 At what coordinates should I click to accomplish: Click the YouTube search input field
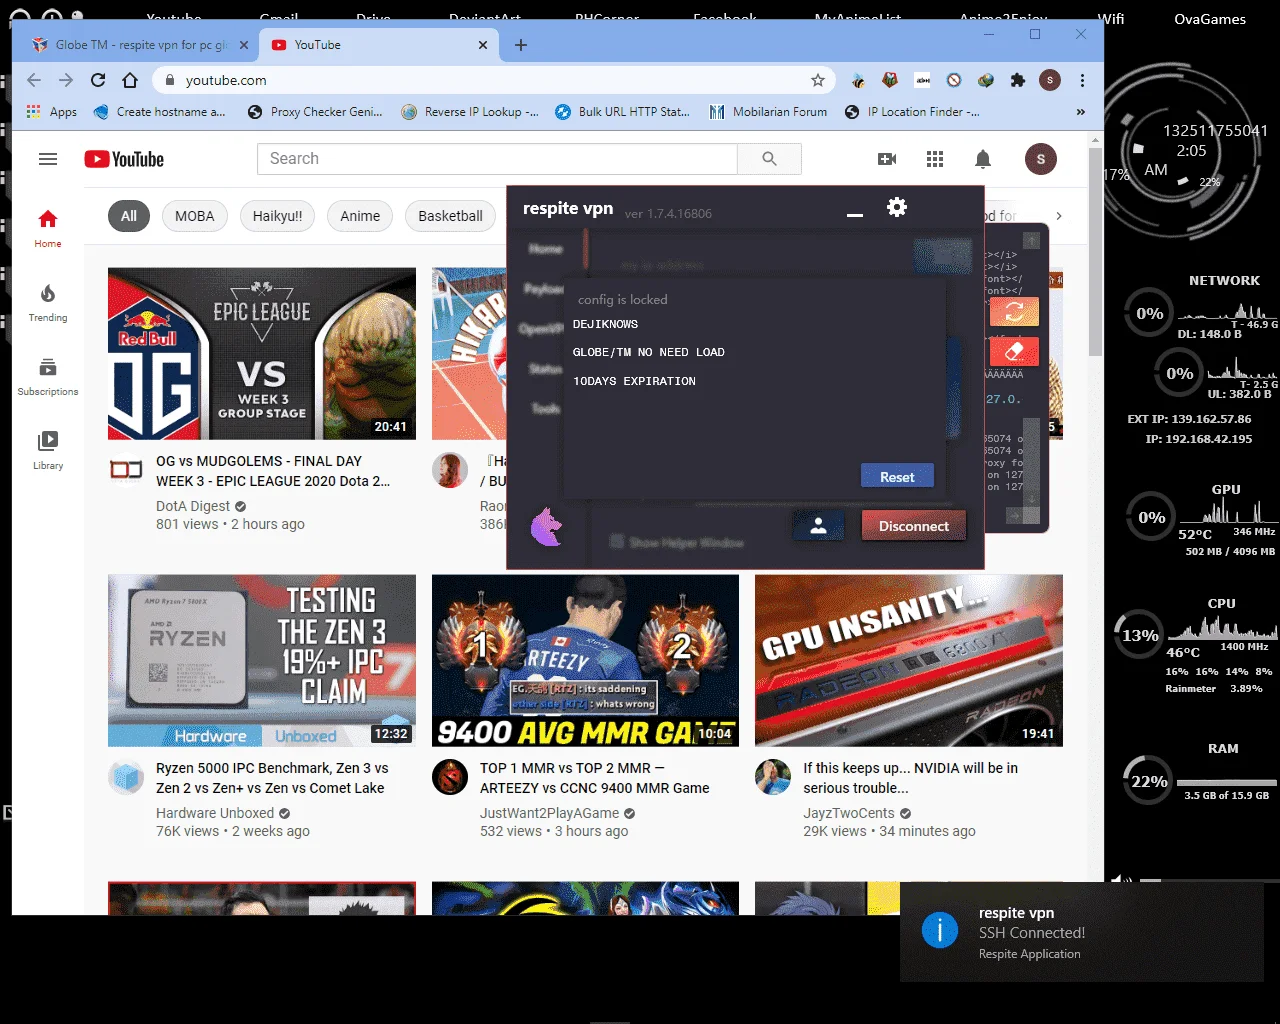(x=498, y=159)
